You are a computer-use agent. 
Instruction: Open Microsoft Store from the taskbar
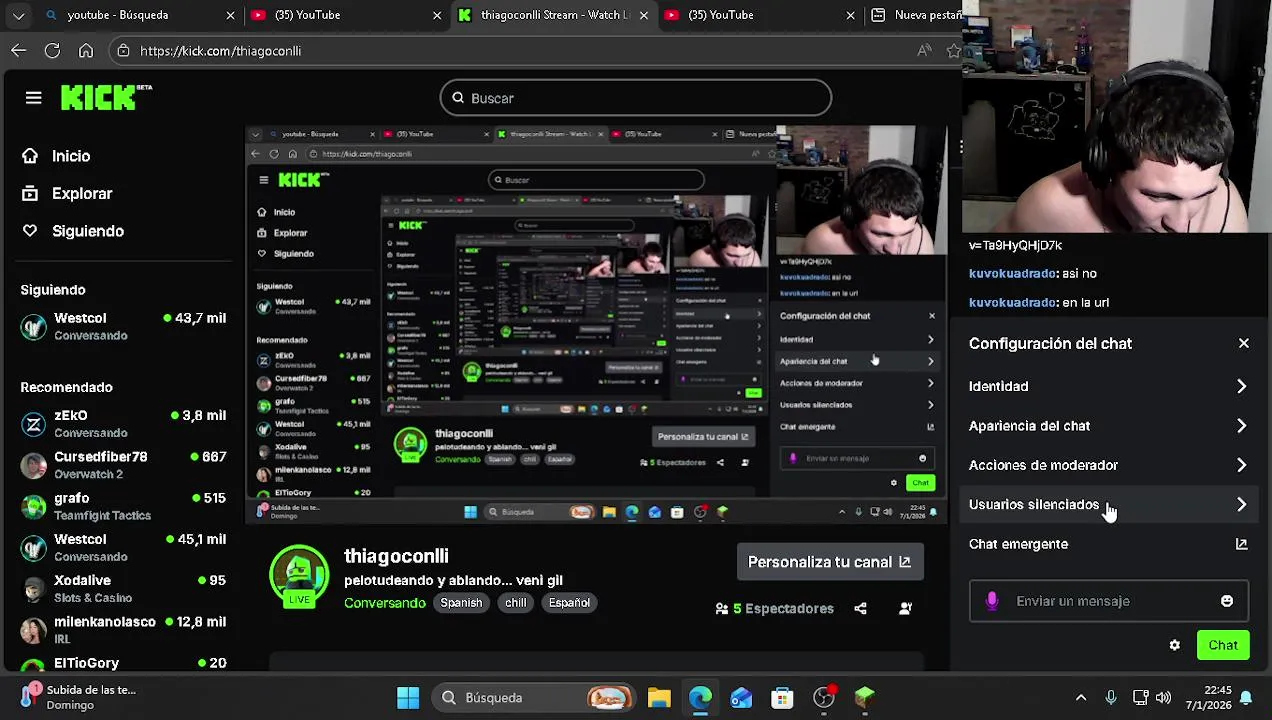tap(782, 697)
